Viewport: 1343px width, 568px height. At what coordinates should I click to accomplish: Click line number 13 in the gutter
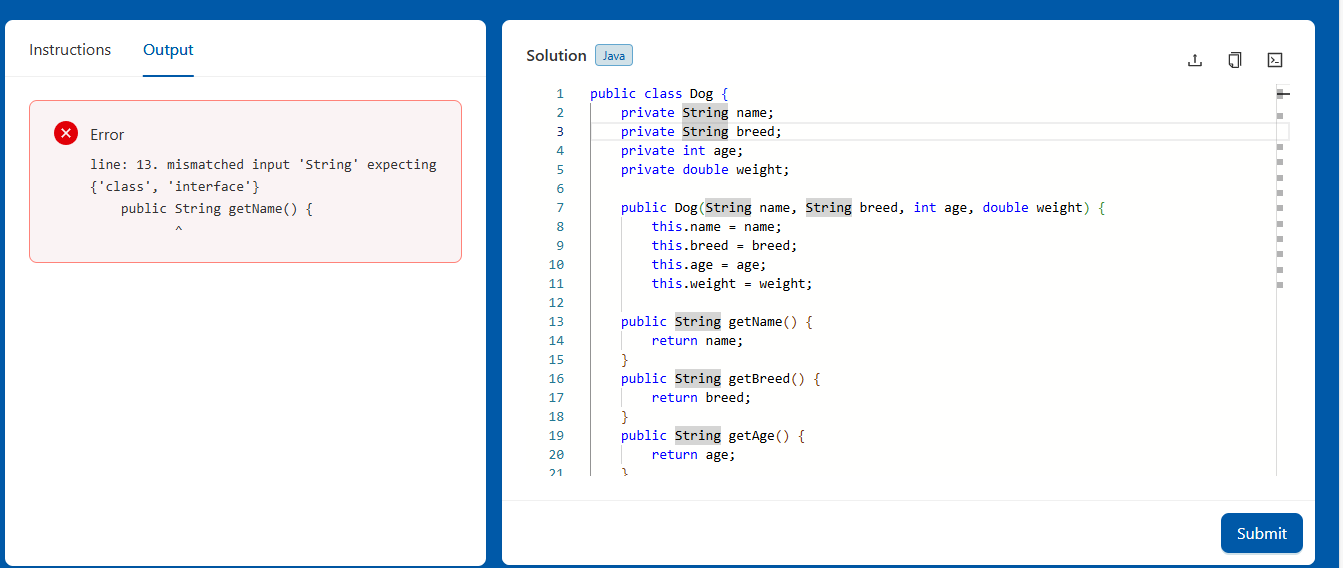(556, 322)
